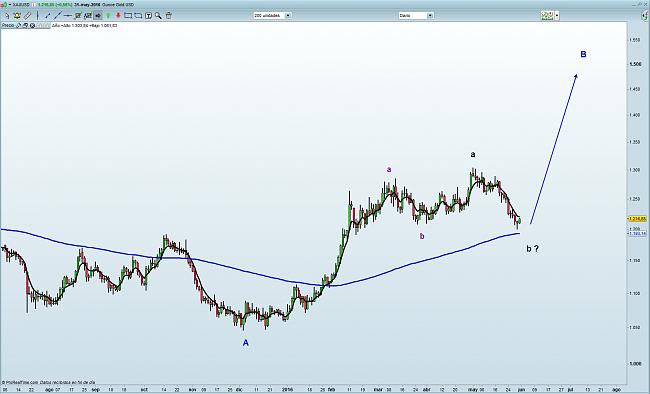
Task: Select the segment drawing tool
Action: (48, 16)
